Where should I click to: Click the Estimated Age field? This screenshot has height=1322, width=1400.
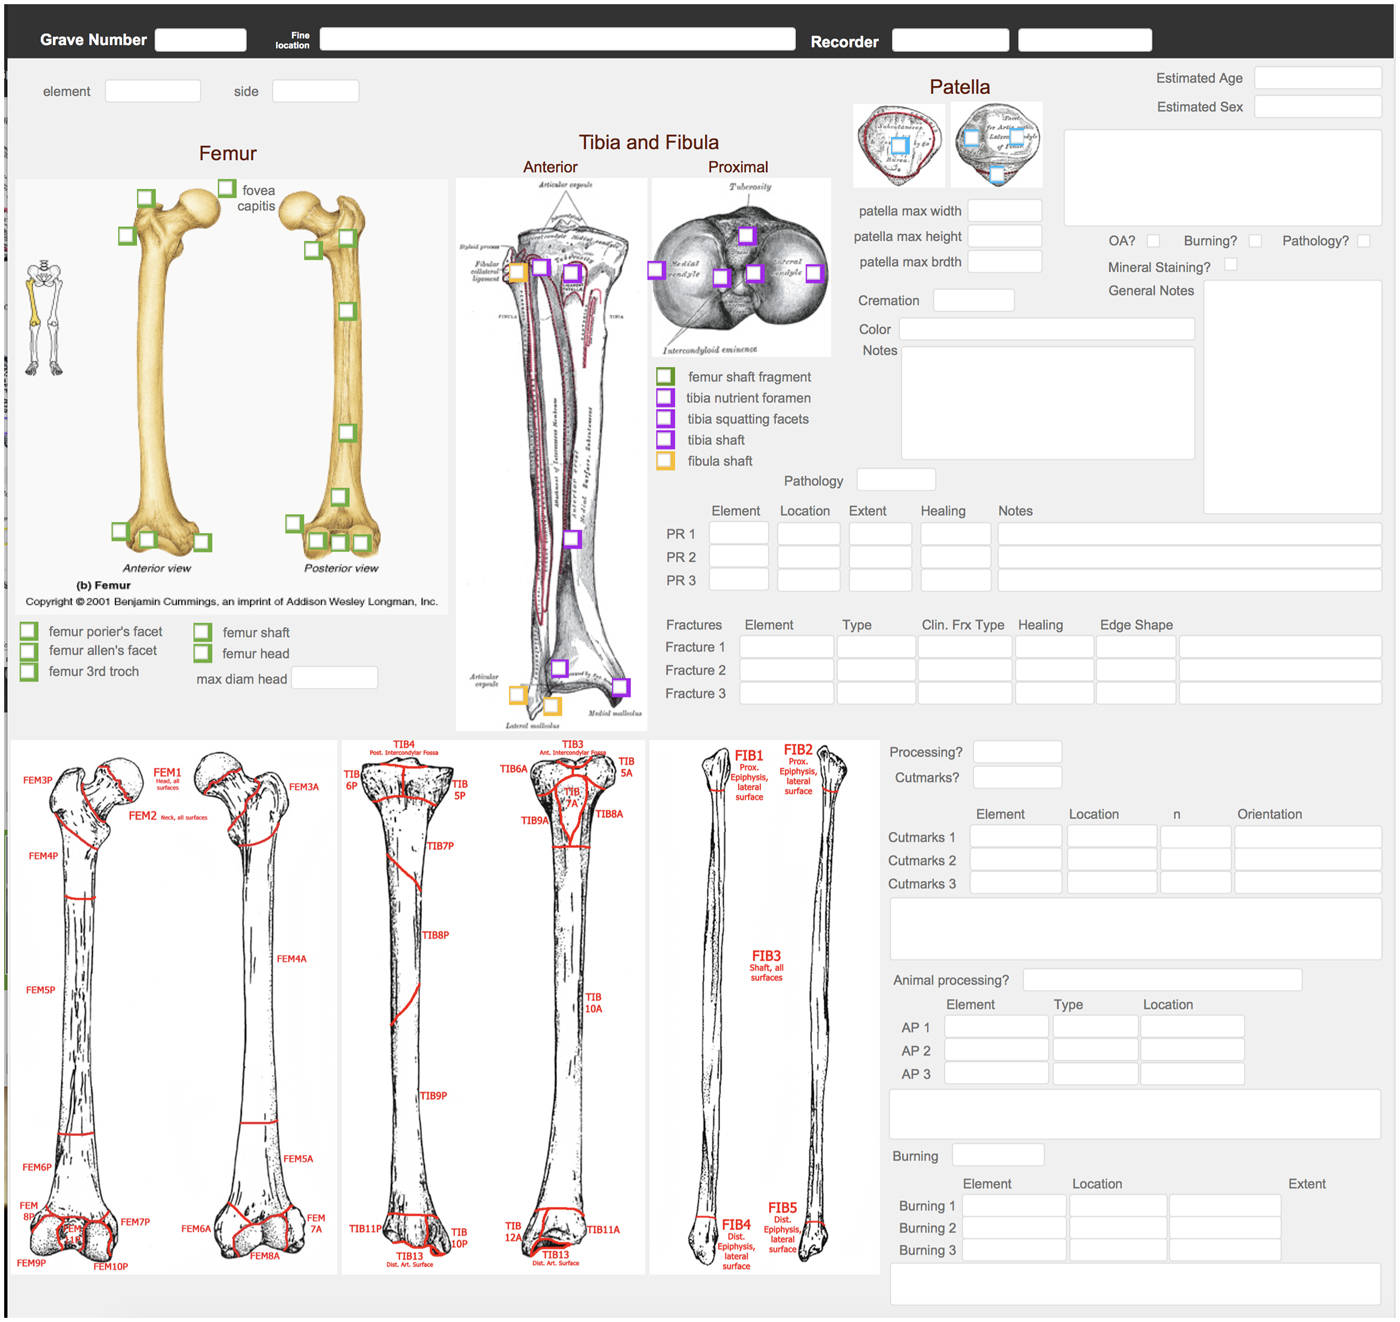[x=1317, y=78]
